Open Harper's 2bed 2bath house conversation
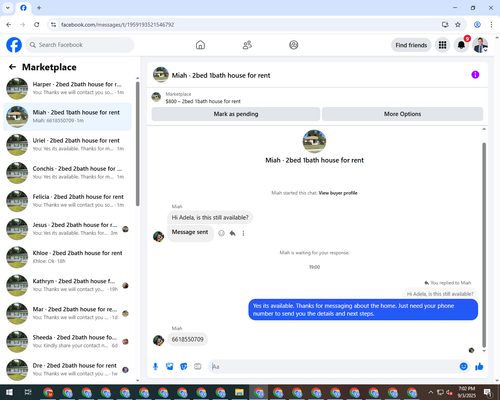500x400 pixels. pos(67,88)
